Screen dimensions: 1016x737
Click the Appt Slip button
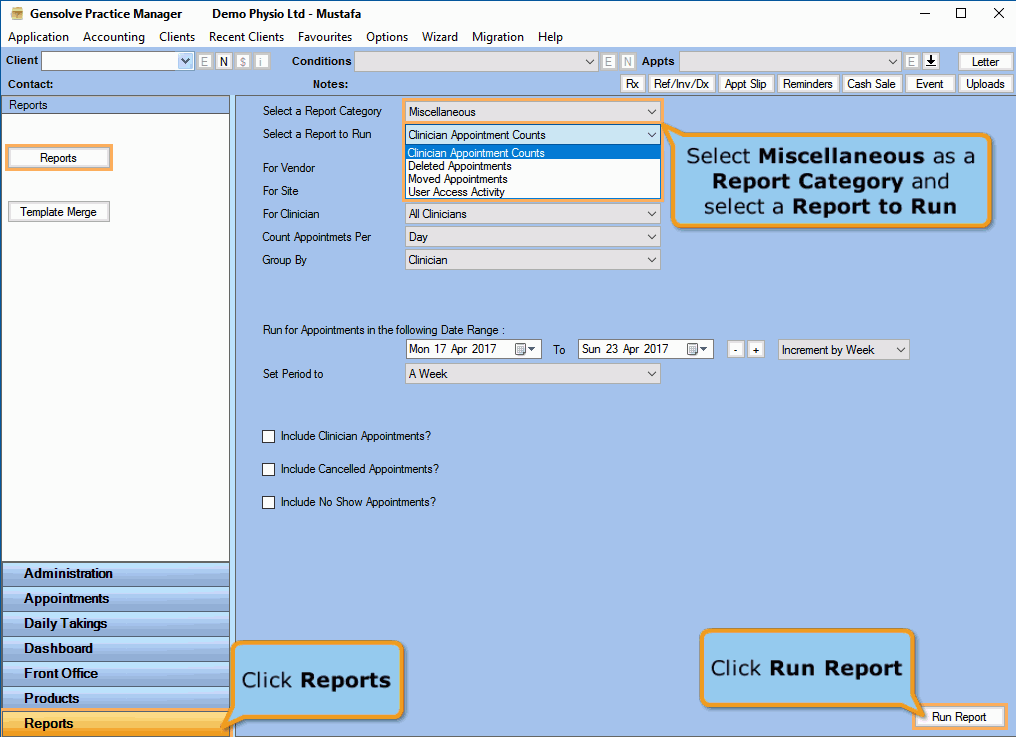[746, 84]
